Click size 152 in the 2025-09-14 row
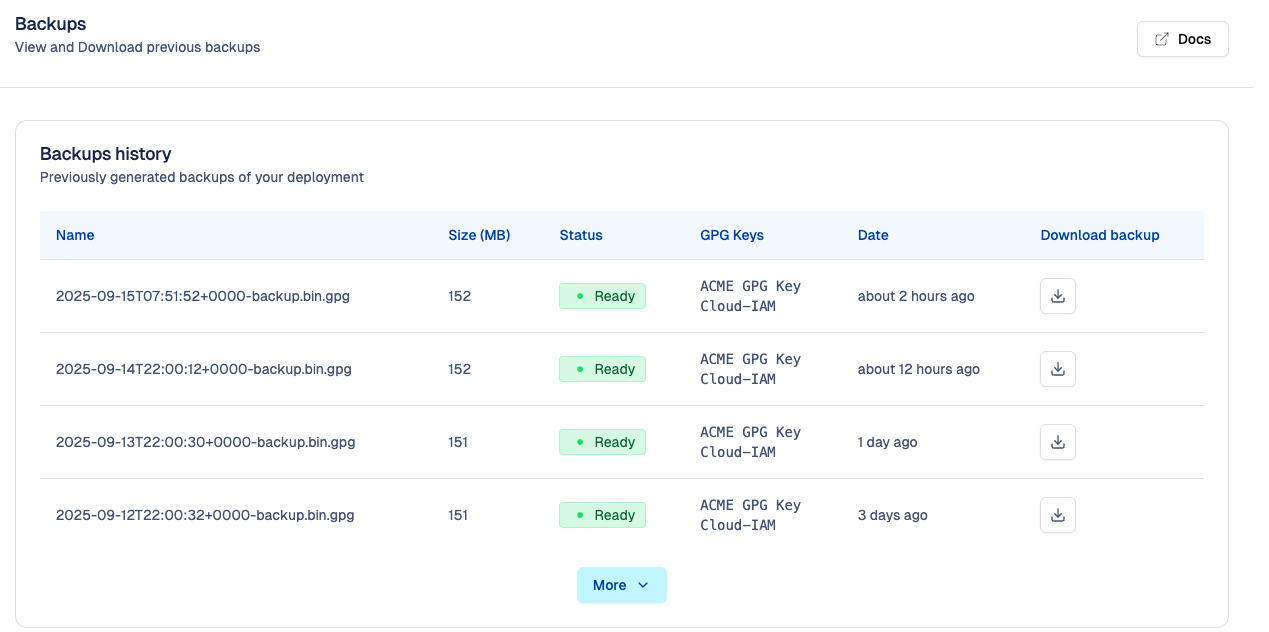Screen dimensions: 1269x632 459,369
